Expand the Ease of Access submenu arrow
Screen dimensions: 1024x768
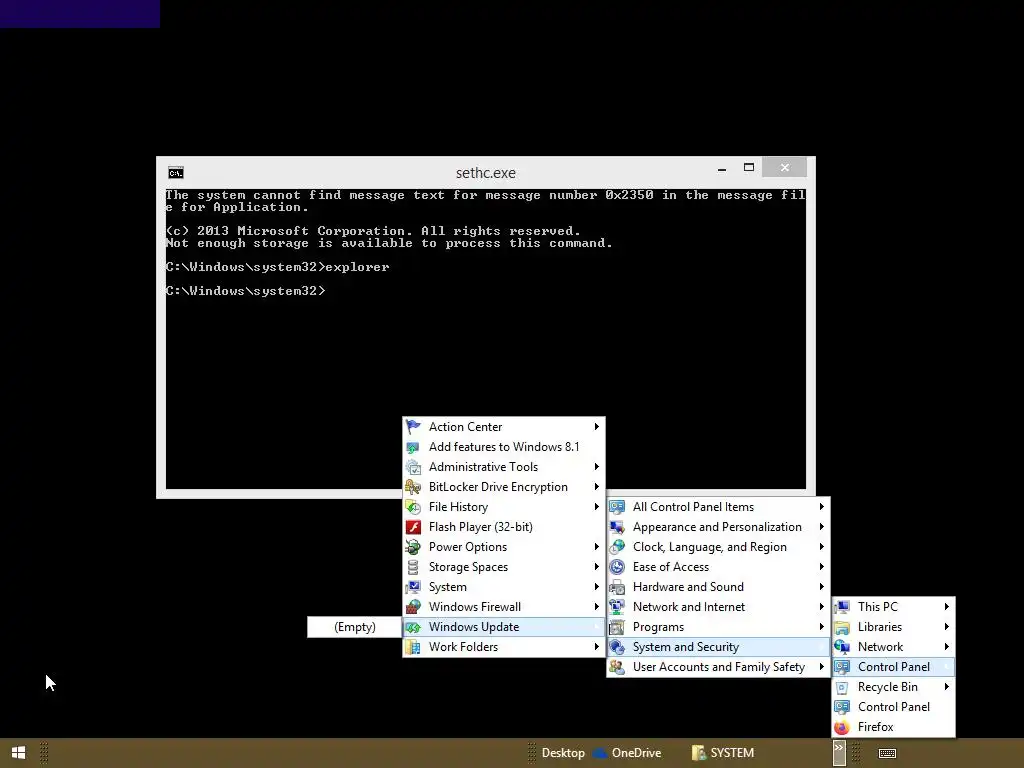point(822,567)
